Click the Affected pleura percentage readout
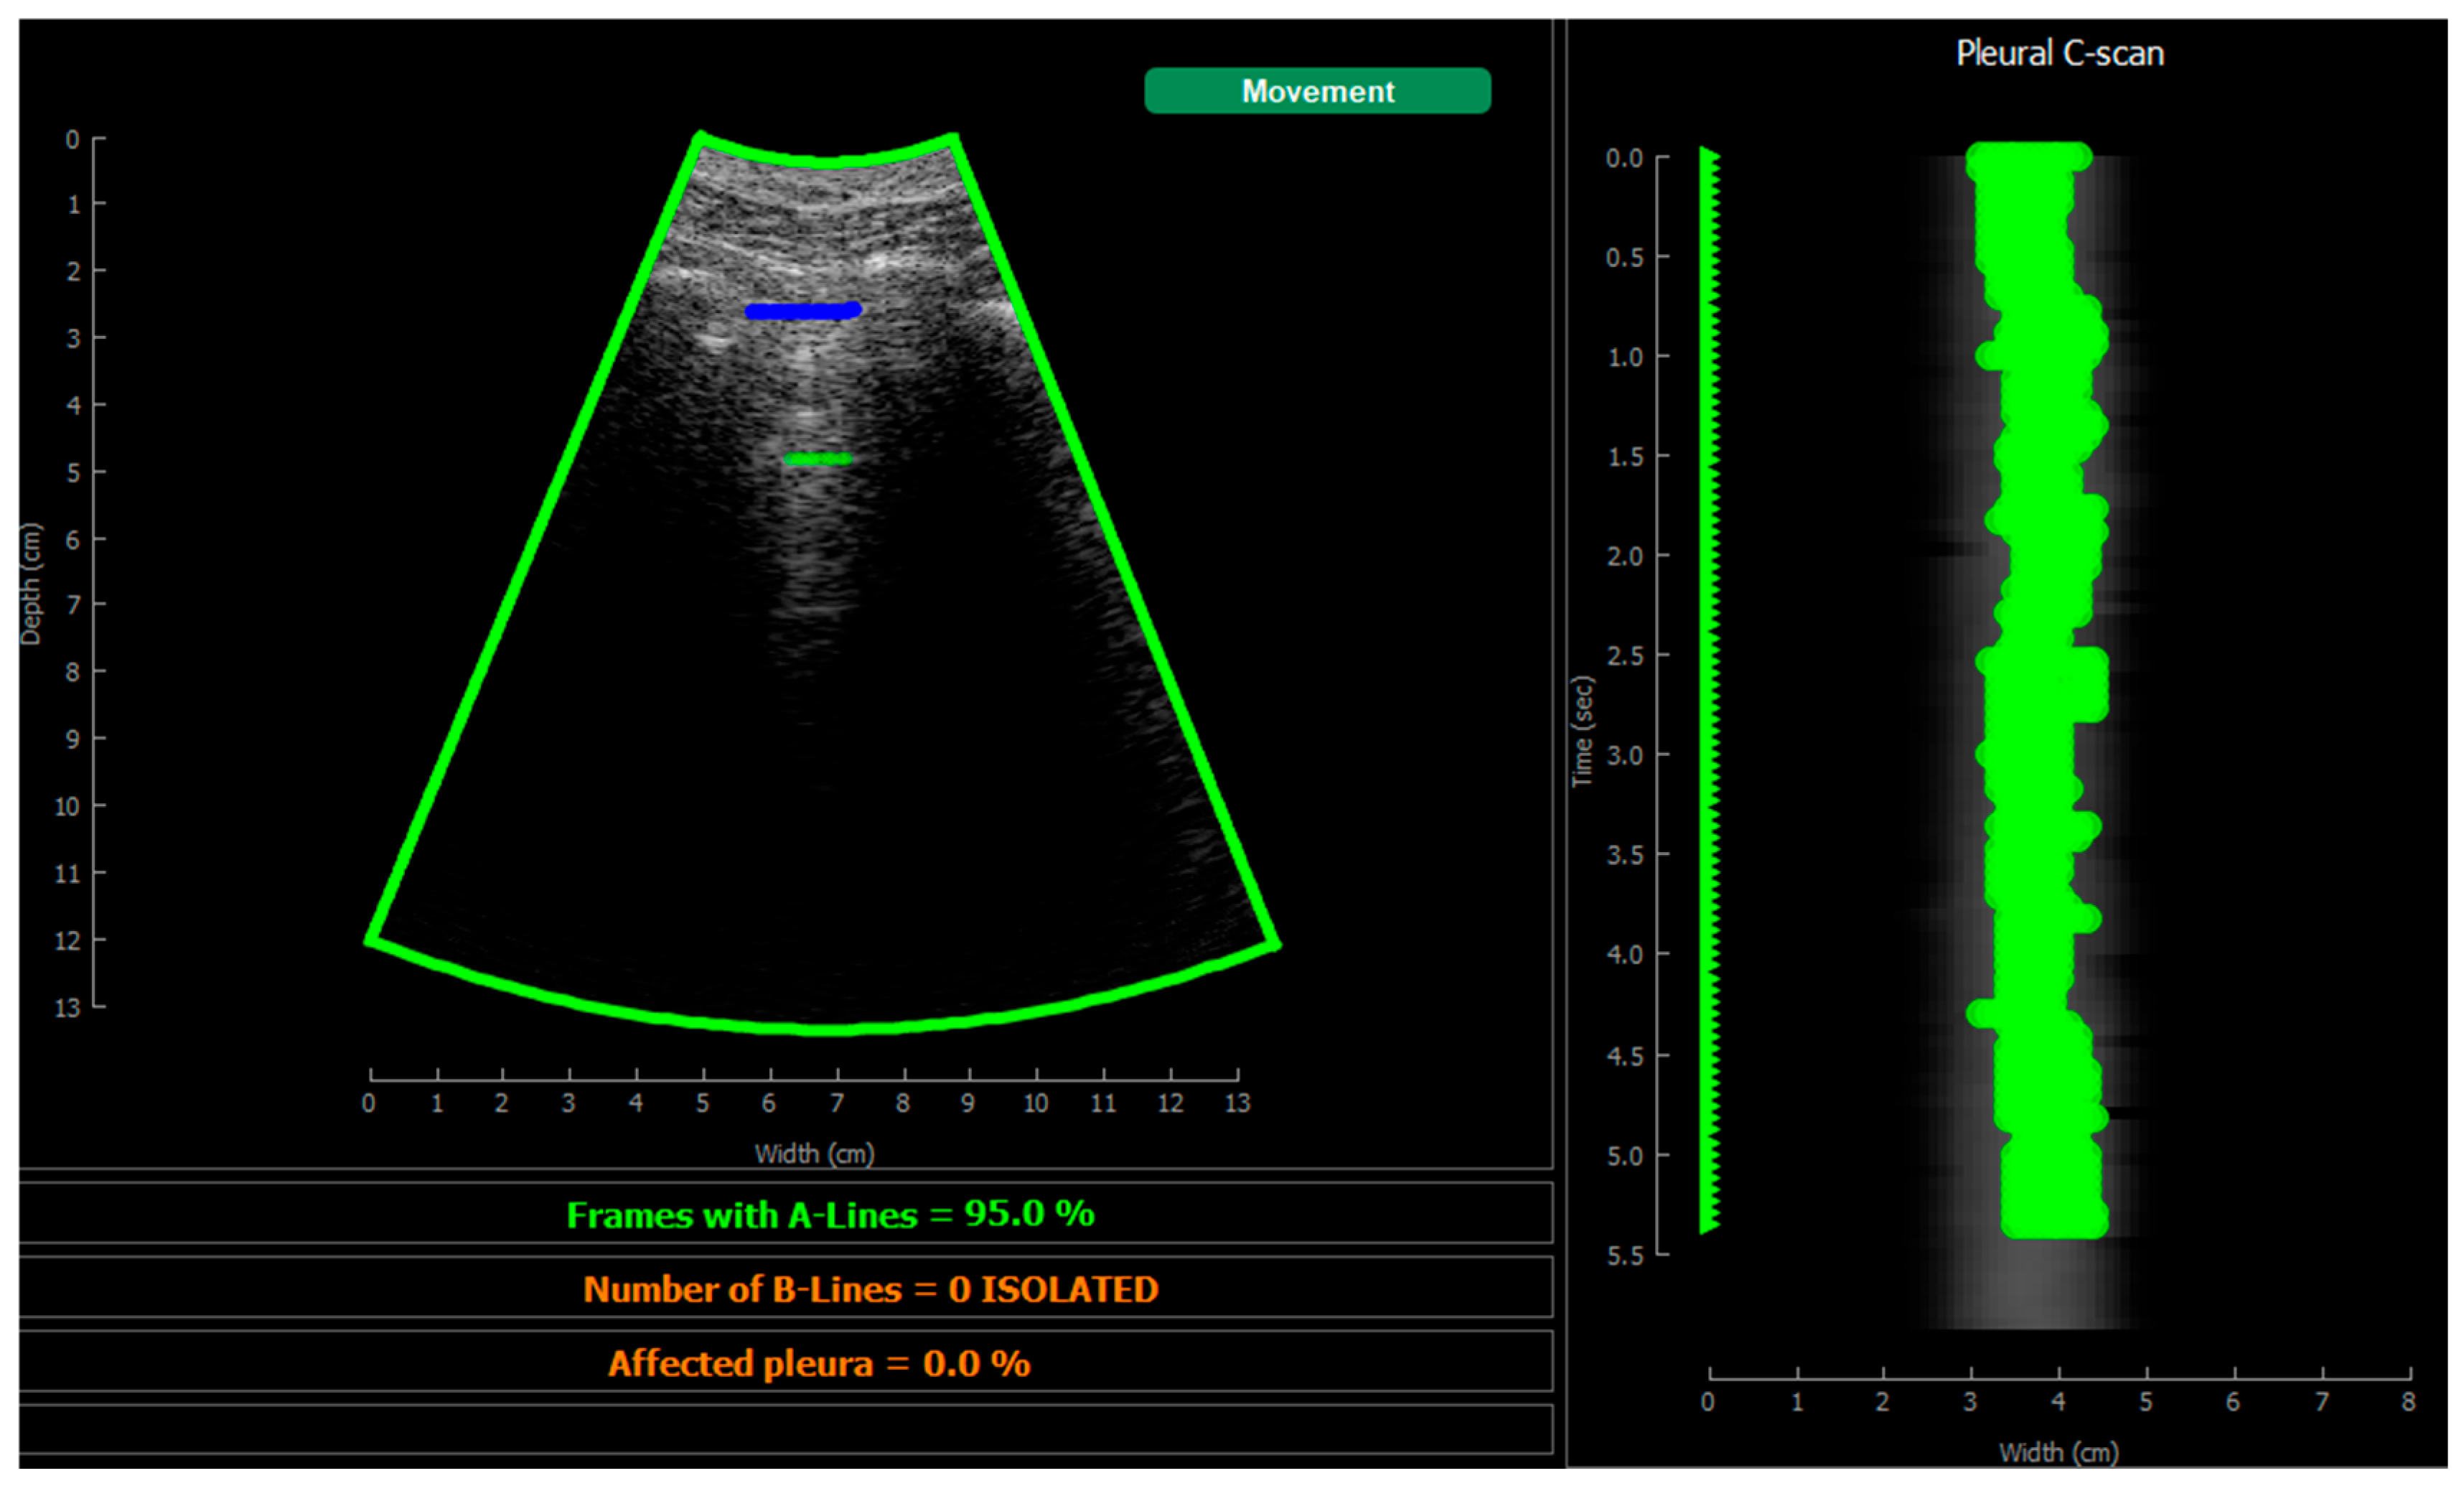The image size is (2464, 1491). pyautogui.click(x=818, y=1363)
